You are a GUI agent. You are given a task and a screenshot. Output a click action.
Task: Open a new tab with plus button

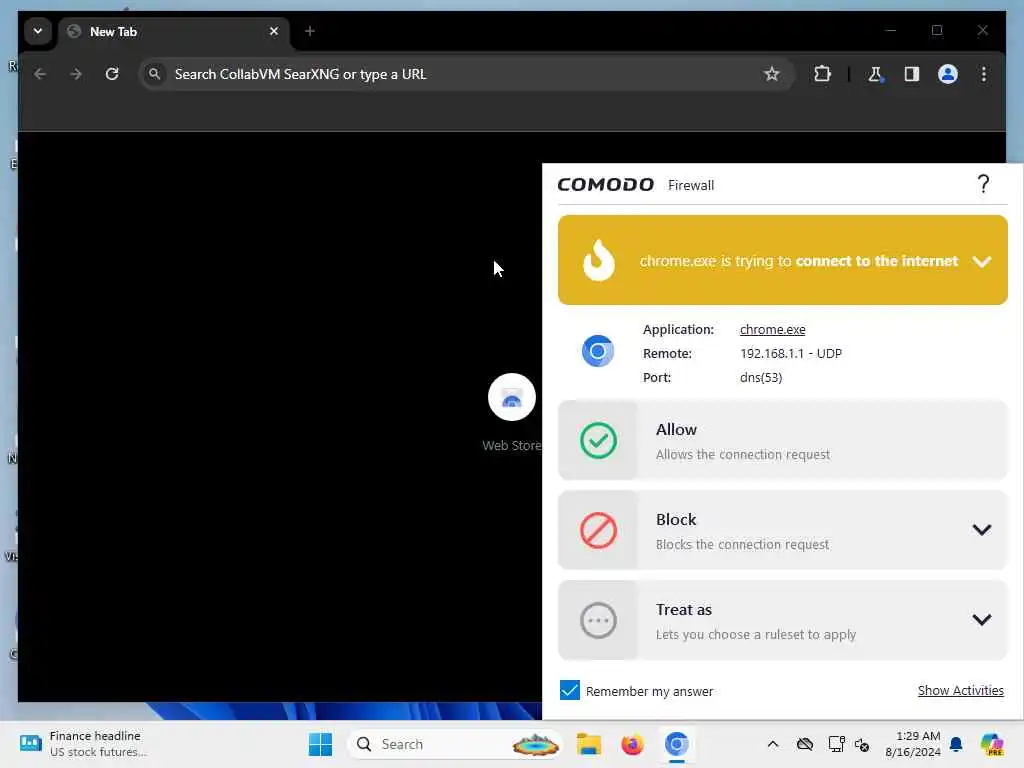(310, 31)
